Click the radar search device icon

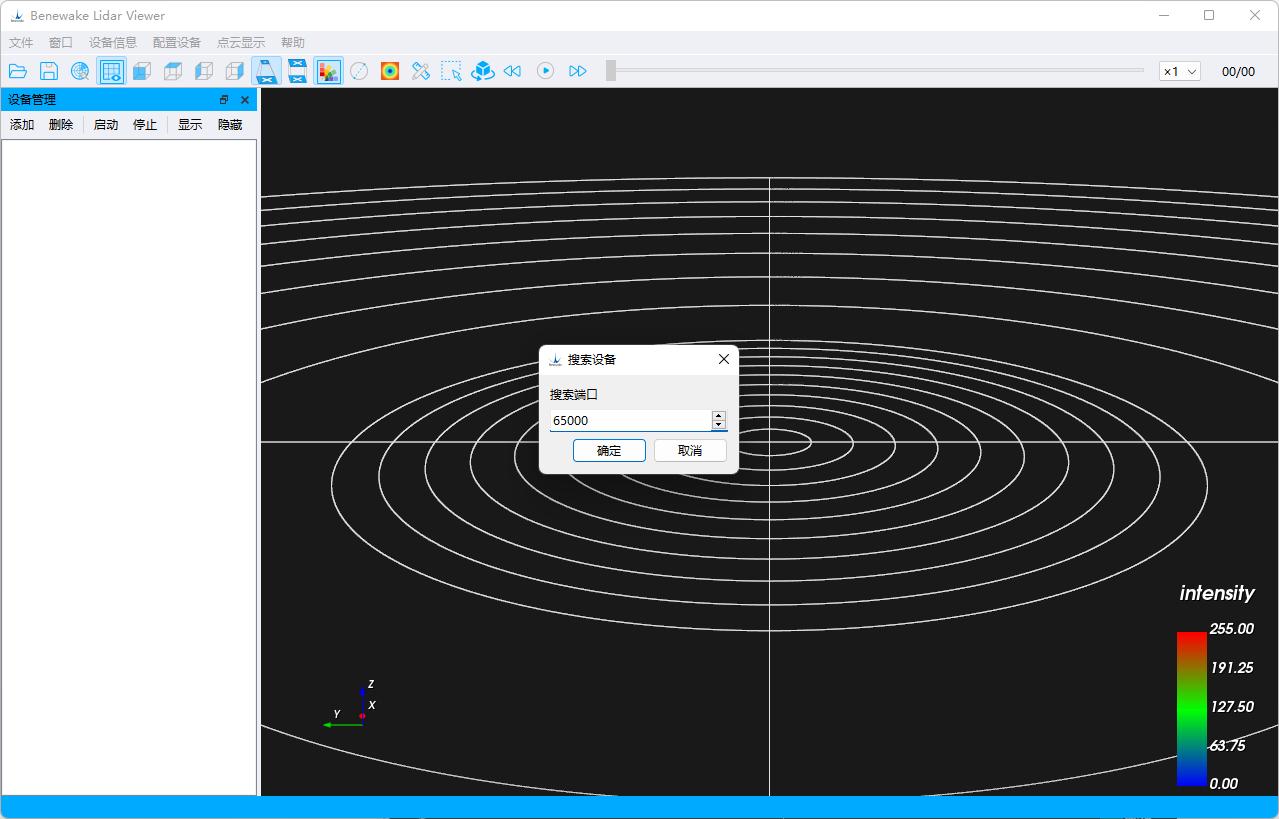pos(80,71)
